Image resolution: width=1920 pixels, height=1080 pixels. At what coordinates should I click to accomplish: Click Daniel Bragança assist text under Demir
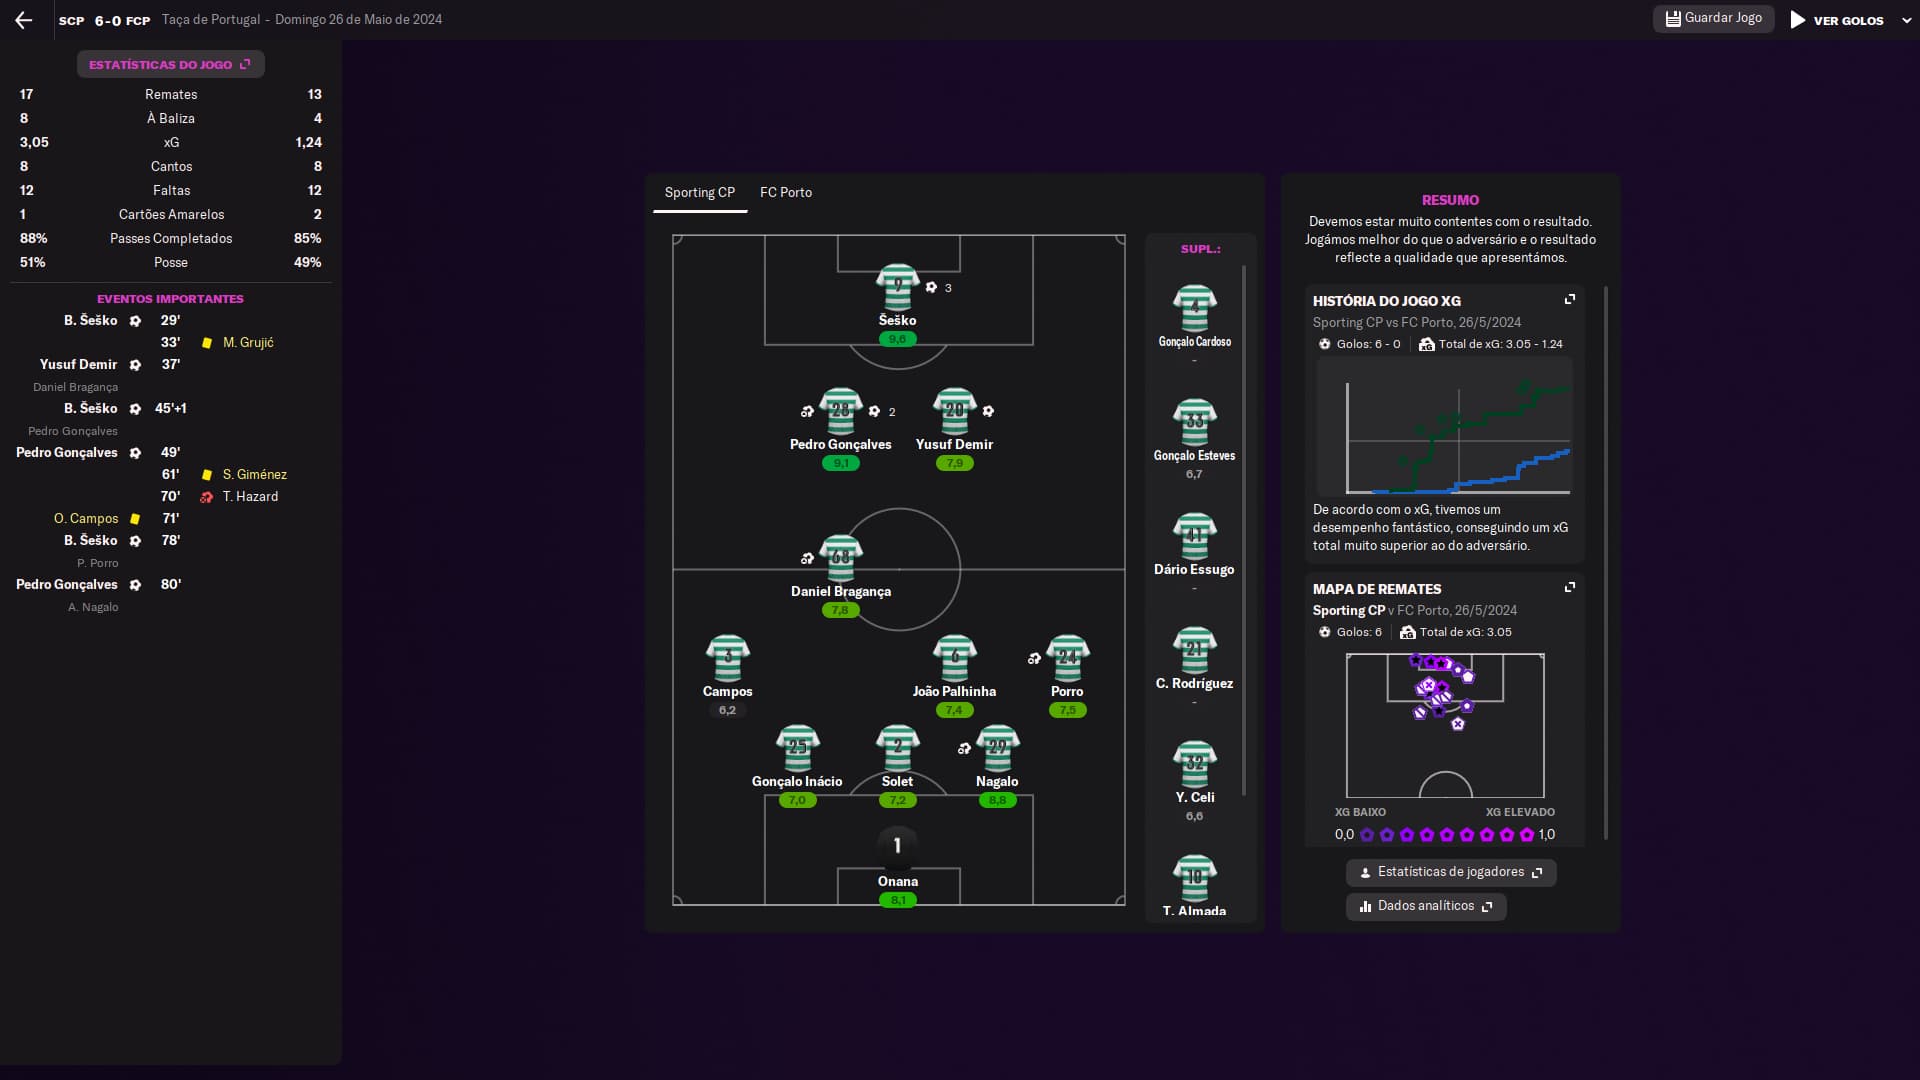point(75,387)
